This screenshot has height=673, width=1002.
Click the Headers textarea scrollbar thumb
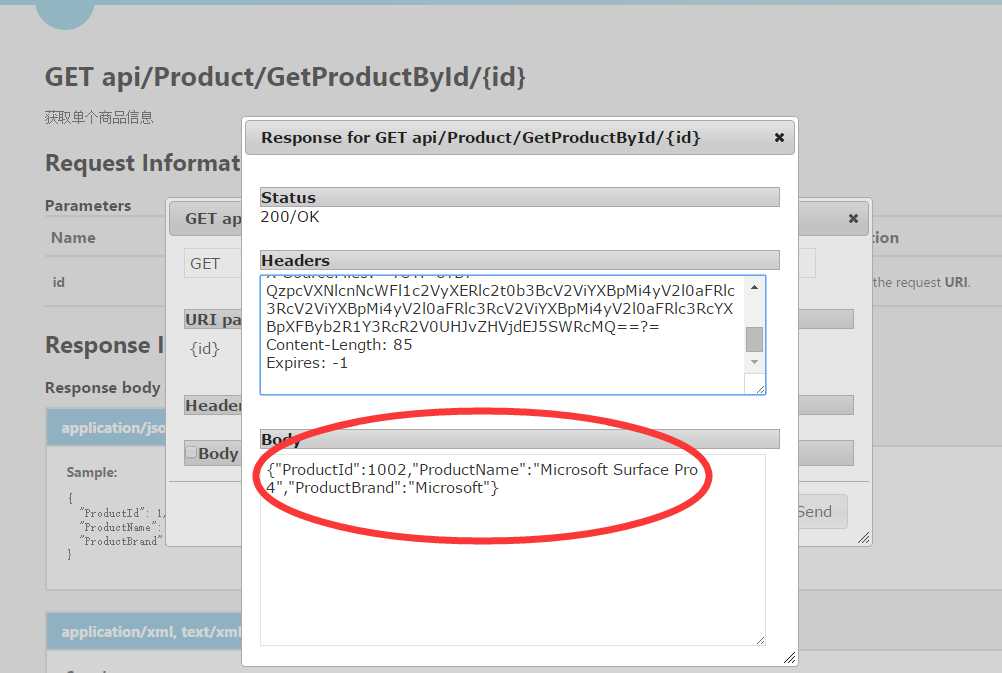(754, 339)
